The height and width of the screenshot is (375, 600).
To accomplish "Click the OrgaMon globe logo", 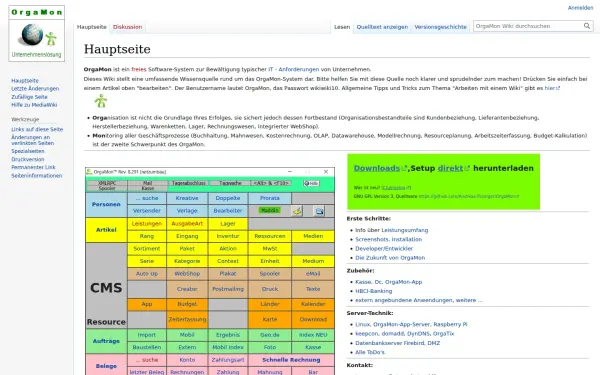I will pos(36,33).
